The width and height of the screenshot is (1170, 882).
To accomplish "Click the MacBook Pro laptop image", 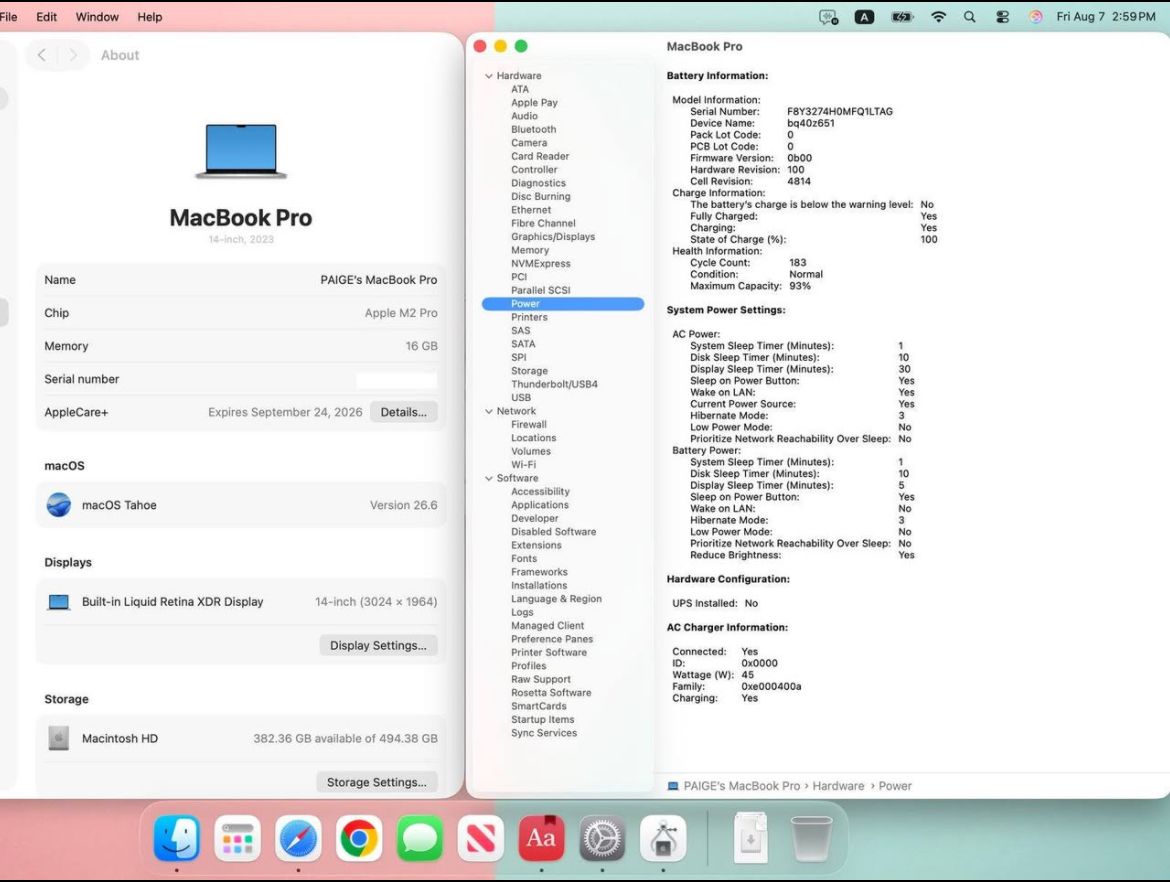I will point(241,151).
